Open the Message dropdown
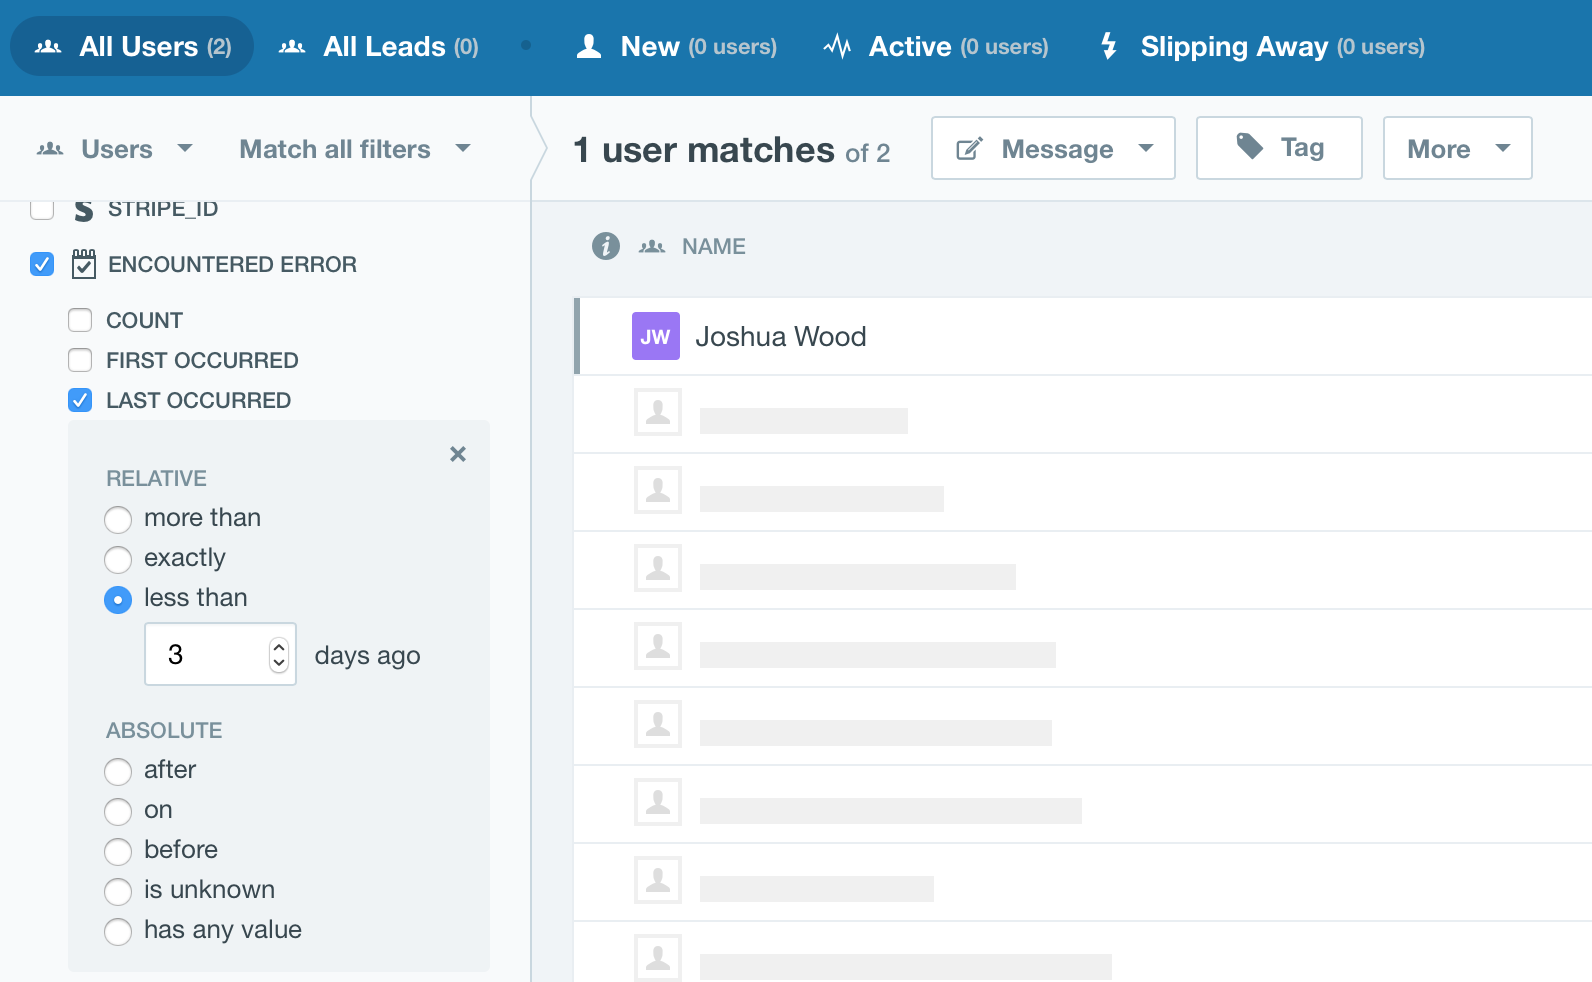 coord(1052,148)
